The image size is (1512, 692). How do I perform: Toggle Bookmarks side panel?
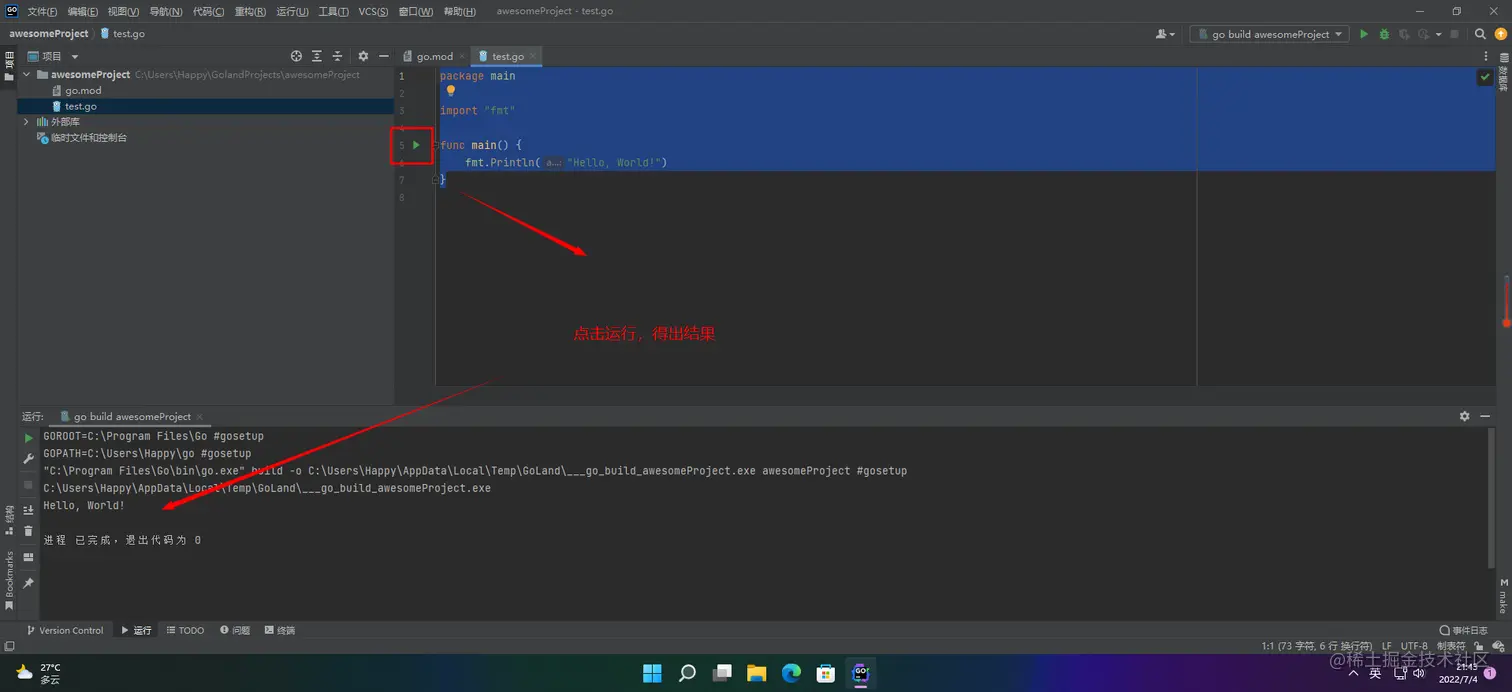pyautogui.click(x=9, y=581)
